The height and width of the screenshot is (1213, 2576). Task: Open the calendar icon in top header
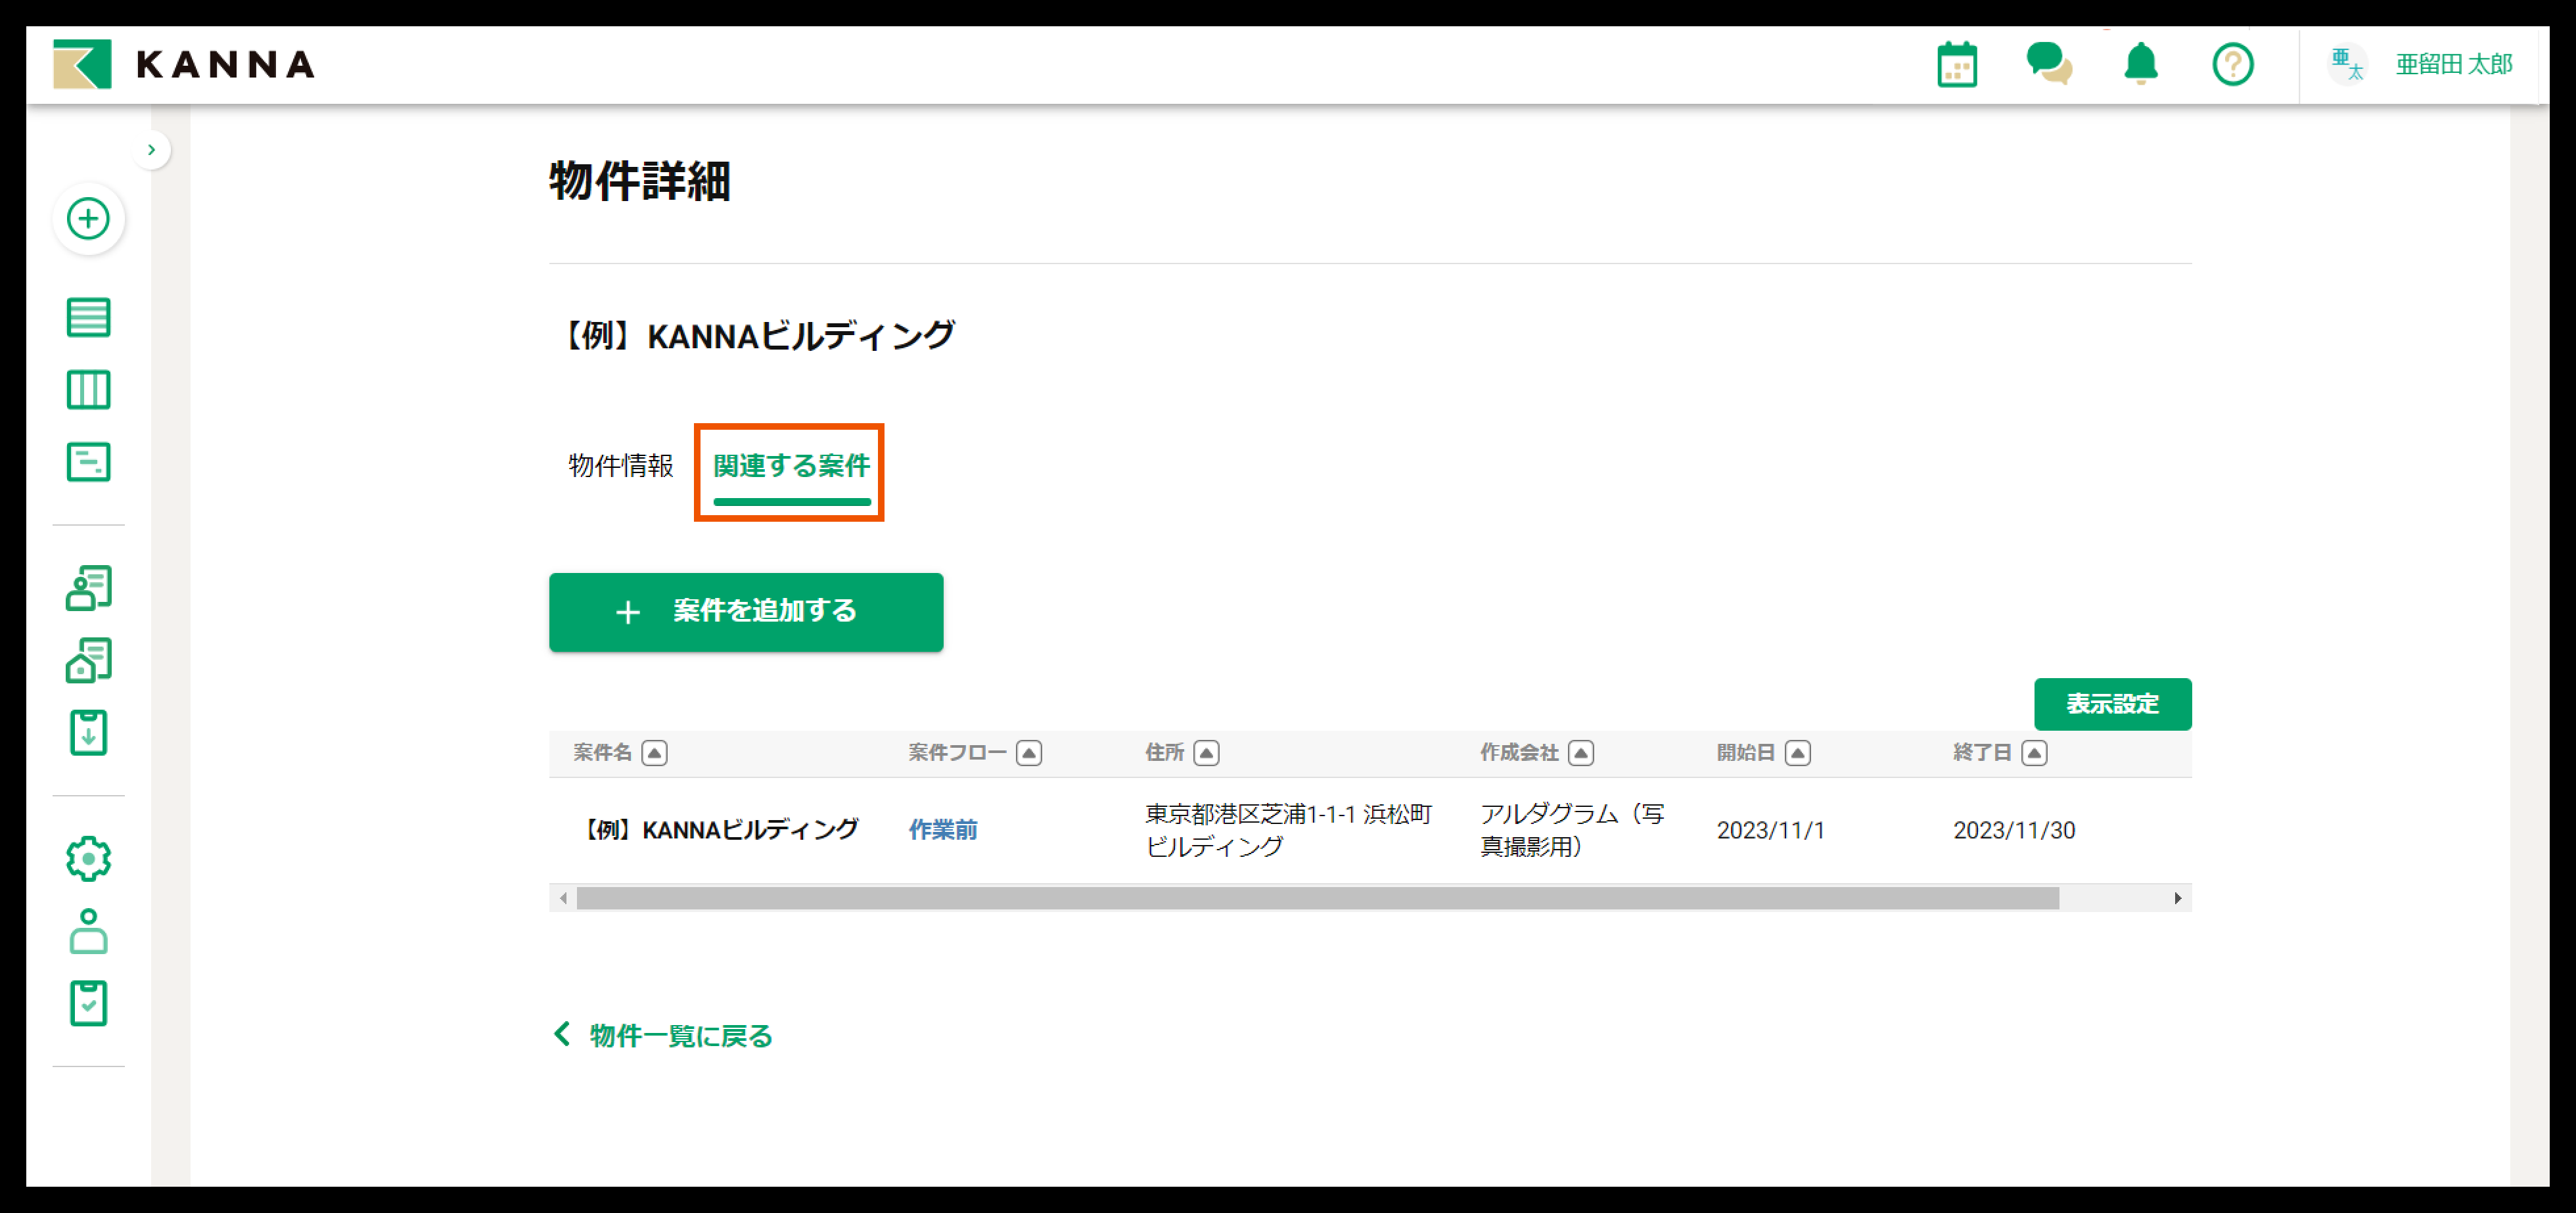1956,65
